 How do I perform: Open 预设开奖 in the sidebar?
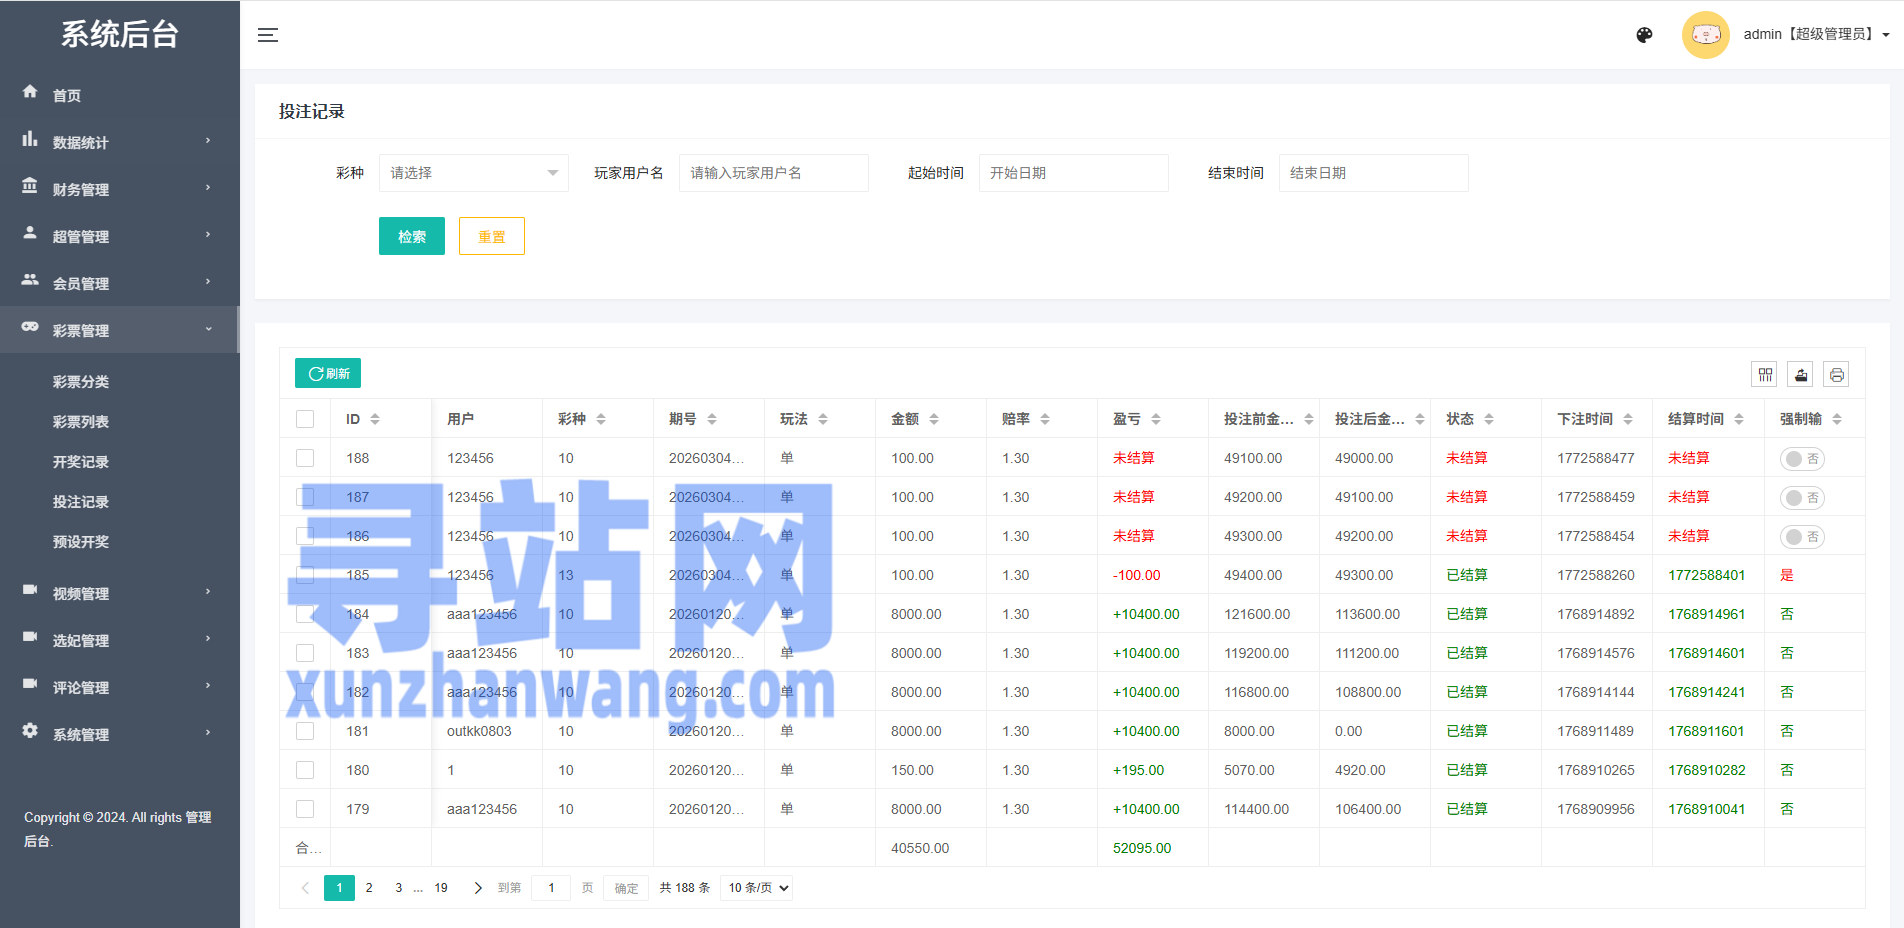[81, 542]
